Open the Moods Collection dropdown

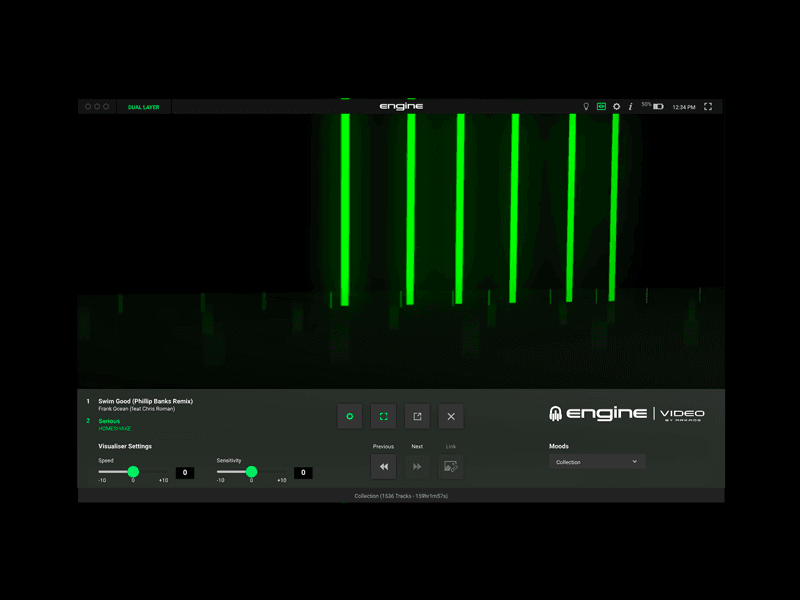(x=596, y=462)
